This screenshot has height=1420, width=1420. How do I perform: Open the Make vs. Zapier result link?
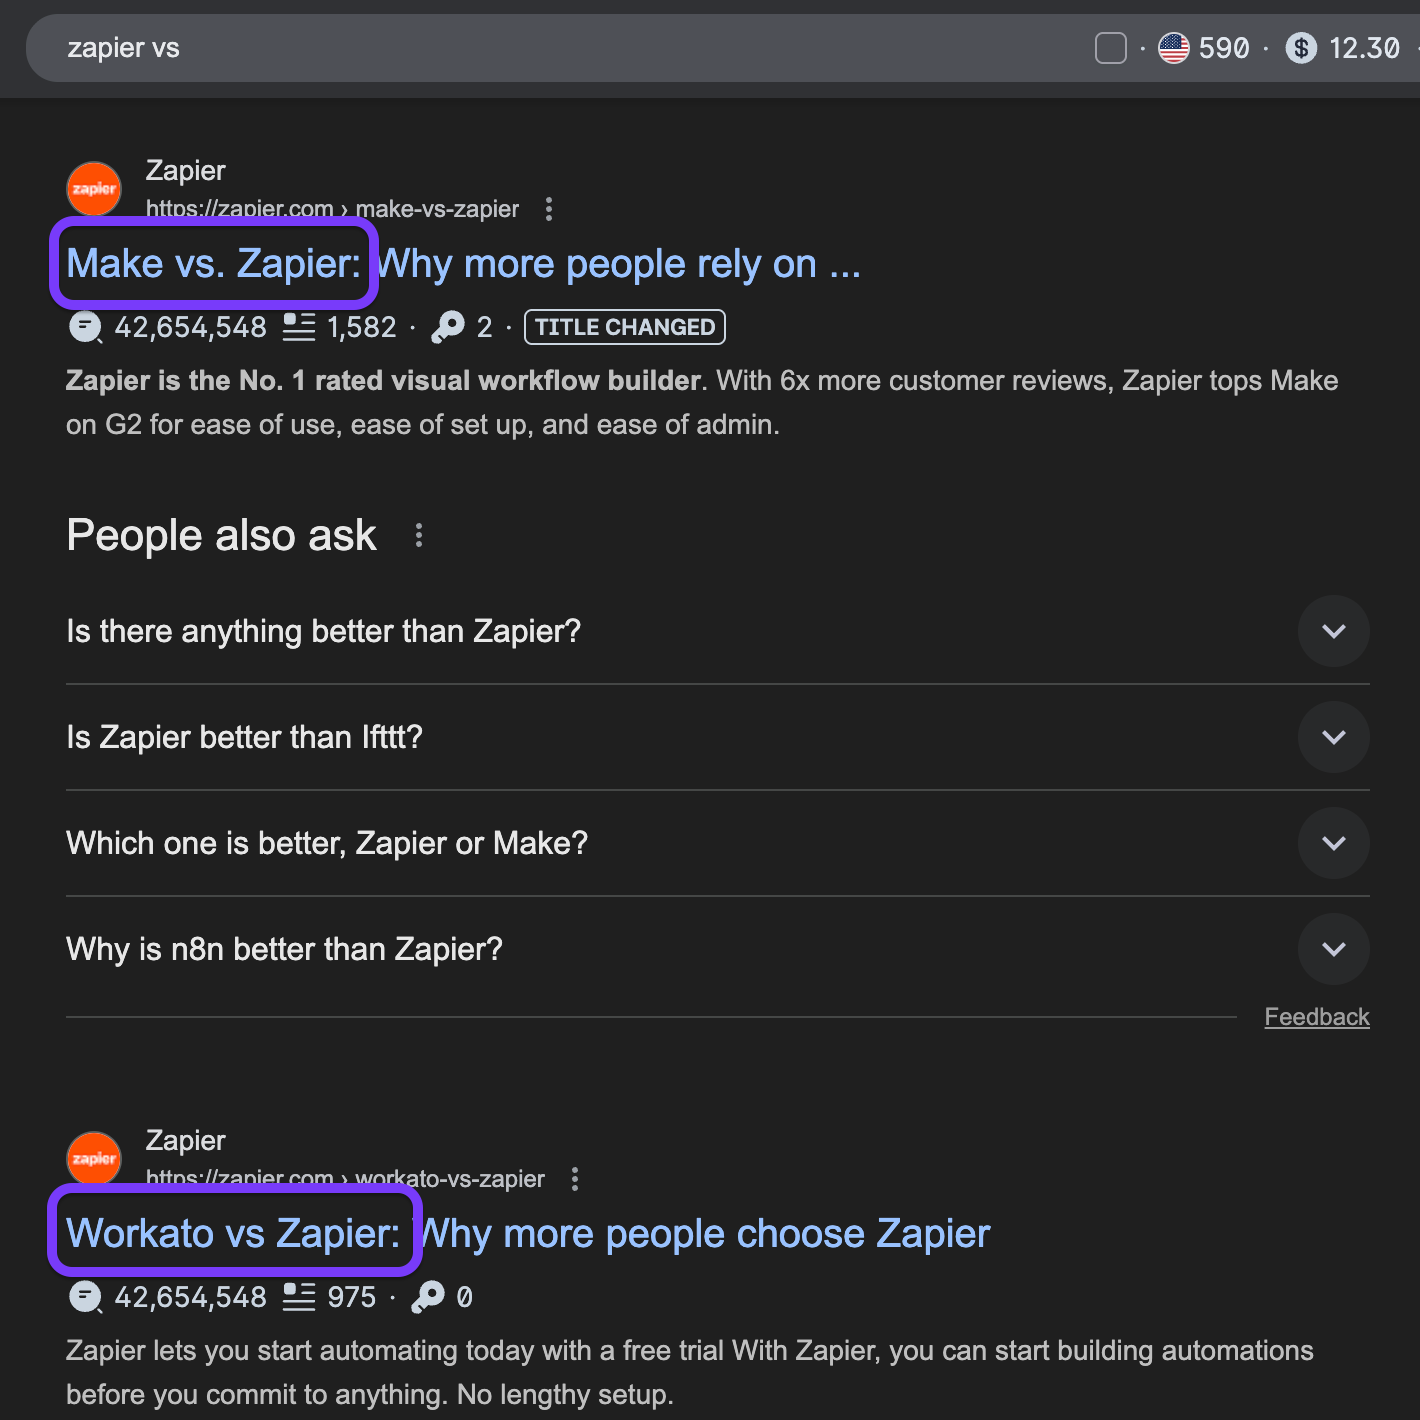coord(462,264)
